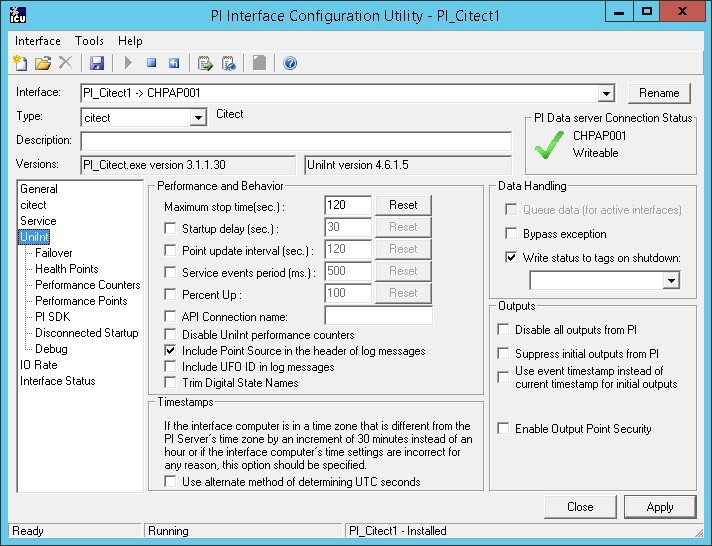Click the Description input field
Viewport: 712px width, 546px height.
tap(296, 141)
